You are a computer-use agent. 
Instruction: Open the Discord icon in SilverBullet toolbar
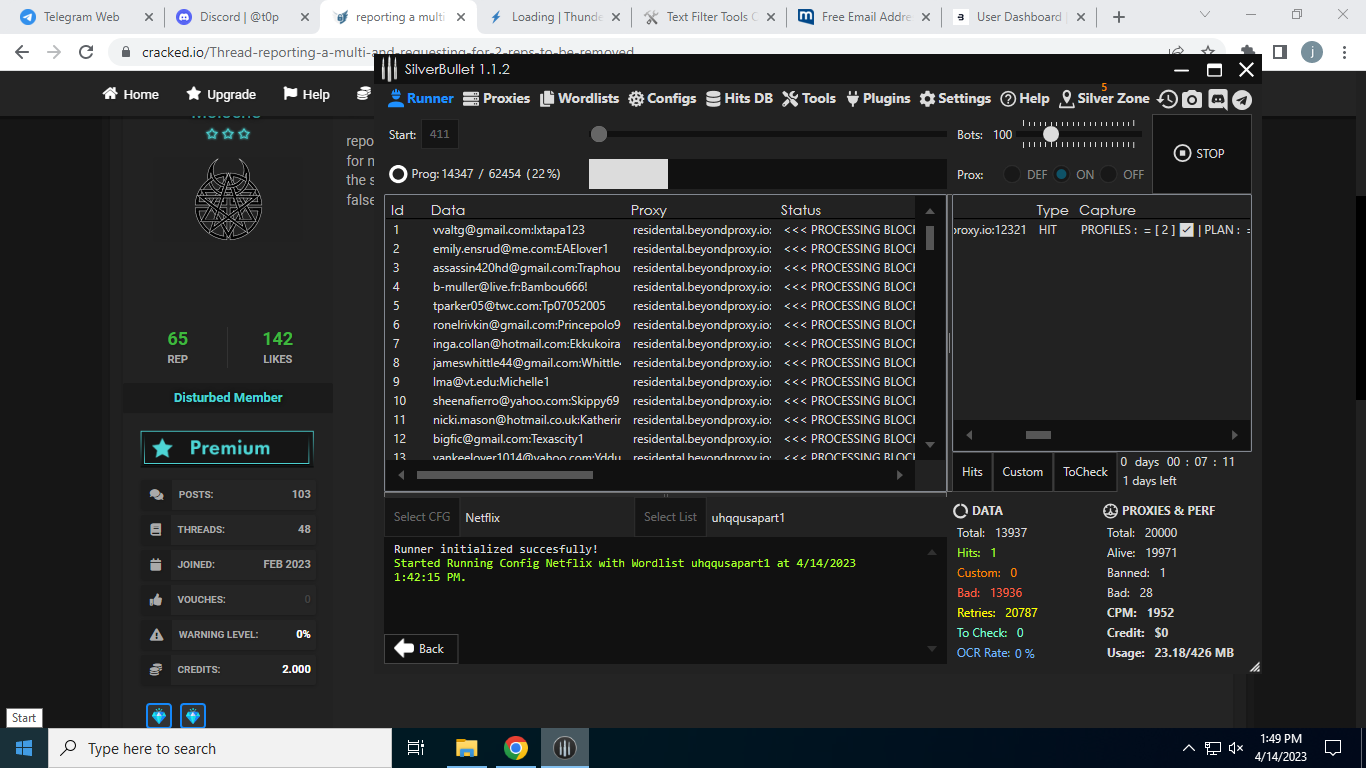(x=1217, y=99)
